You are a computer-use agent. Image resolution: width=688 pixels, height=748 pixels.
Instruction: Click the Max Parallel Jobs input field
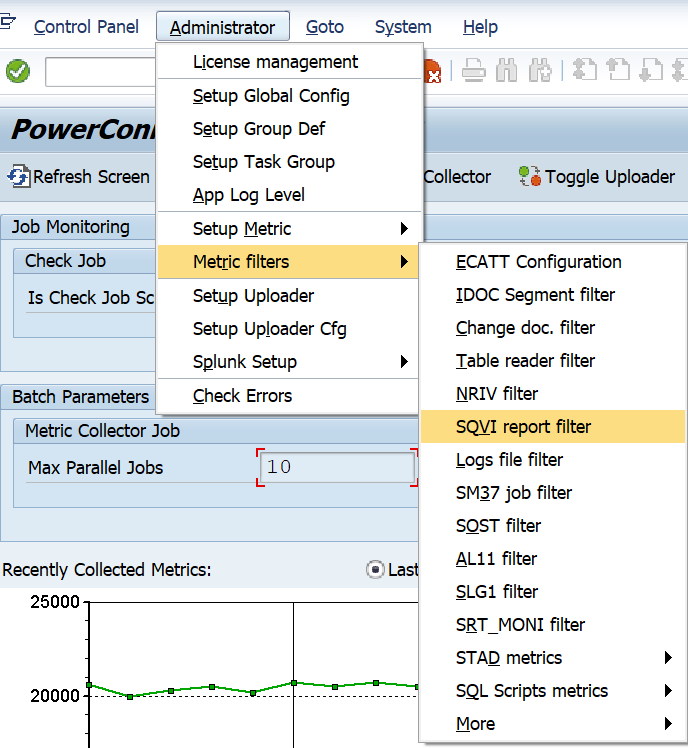click(x=337, y=467)
